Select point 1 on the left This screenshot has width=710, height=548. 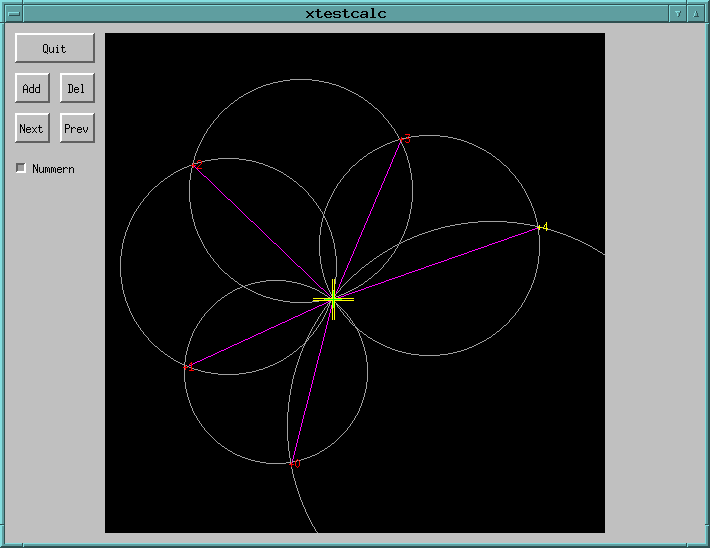click(x=189, y=368)
